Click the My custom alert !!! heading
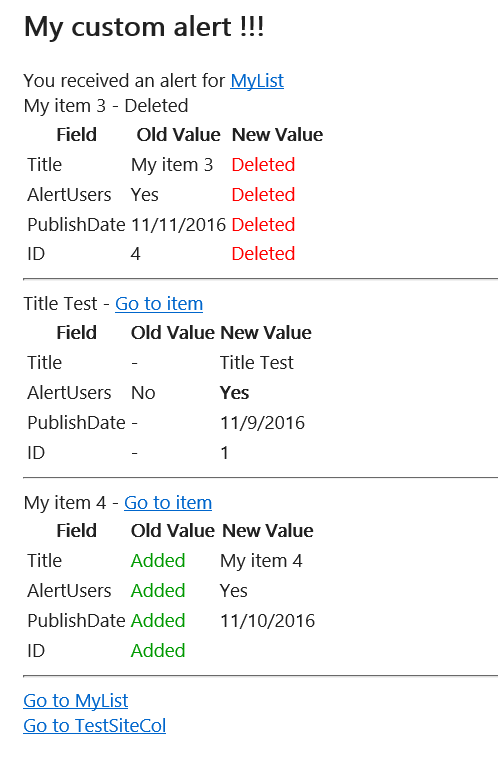The image size is (498, 758). (x=144, y=27)
